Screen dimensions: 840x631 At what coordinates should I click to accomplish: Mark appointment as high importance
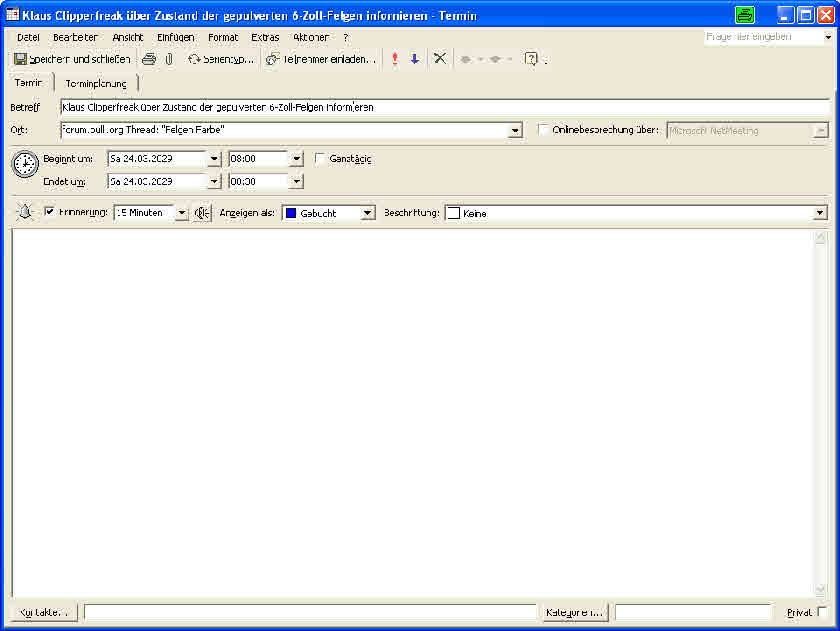(x=395, y=59)
